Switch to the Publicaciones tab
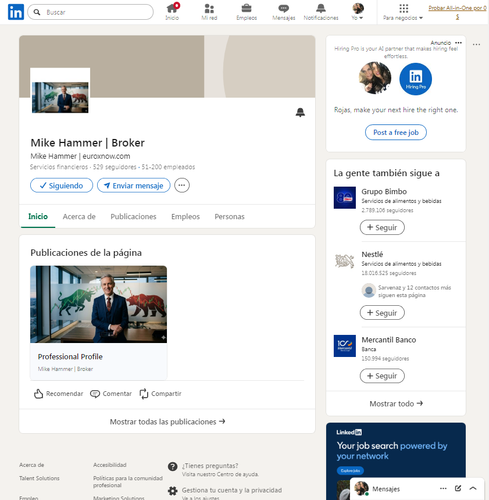Image resolution: width=489 pixels, height=500 pixels. (x=133, y=217)
